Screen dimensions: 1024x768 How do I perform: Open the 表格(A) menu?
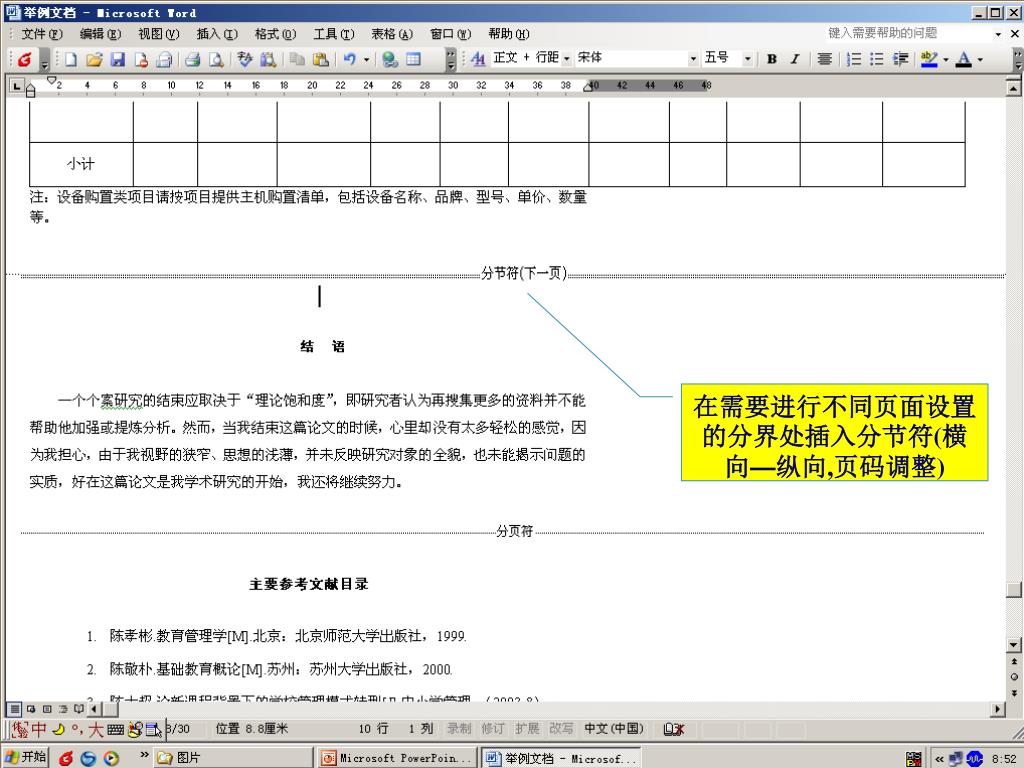pyautogui.click(x=392, y=34)
